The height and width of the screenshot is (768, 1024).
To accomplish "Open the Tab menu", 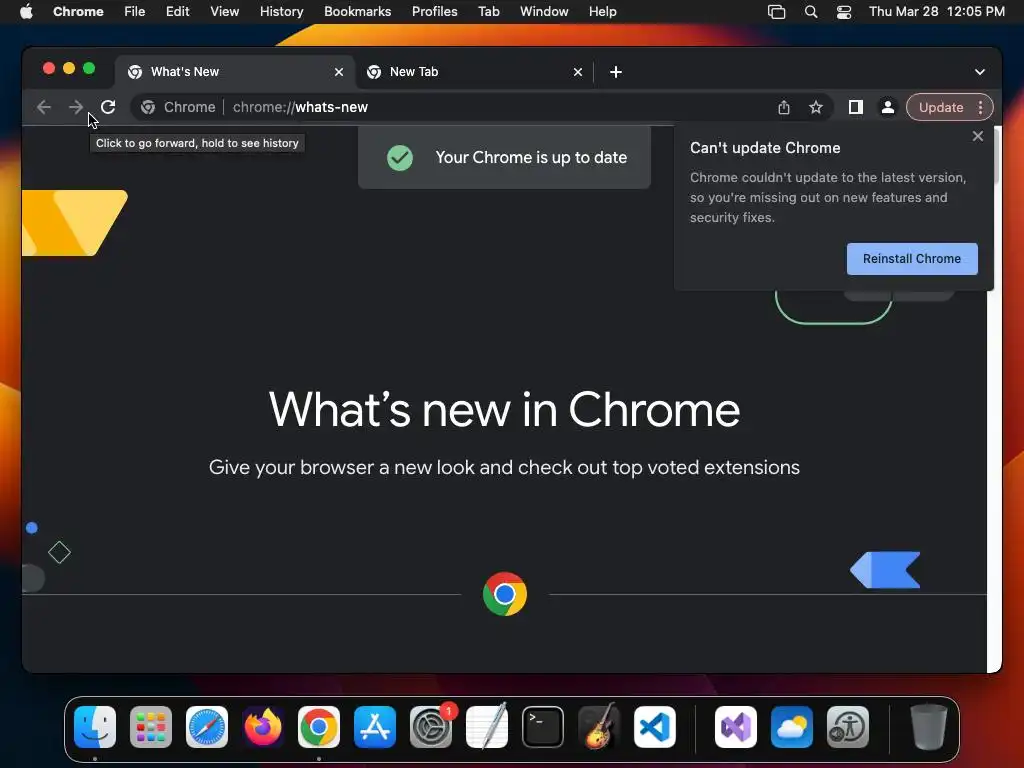I will point(488,12).
